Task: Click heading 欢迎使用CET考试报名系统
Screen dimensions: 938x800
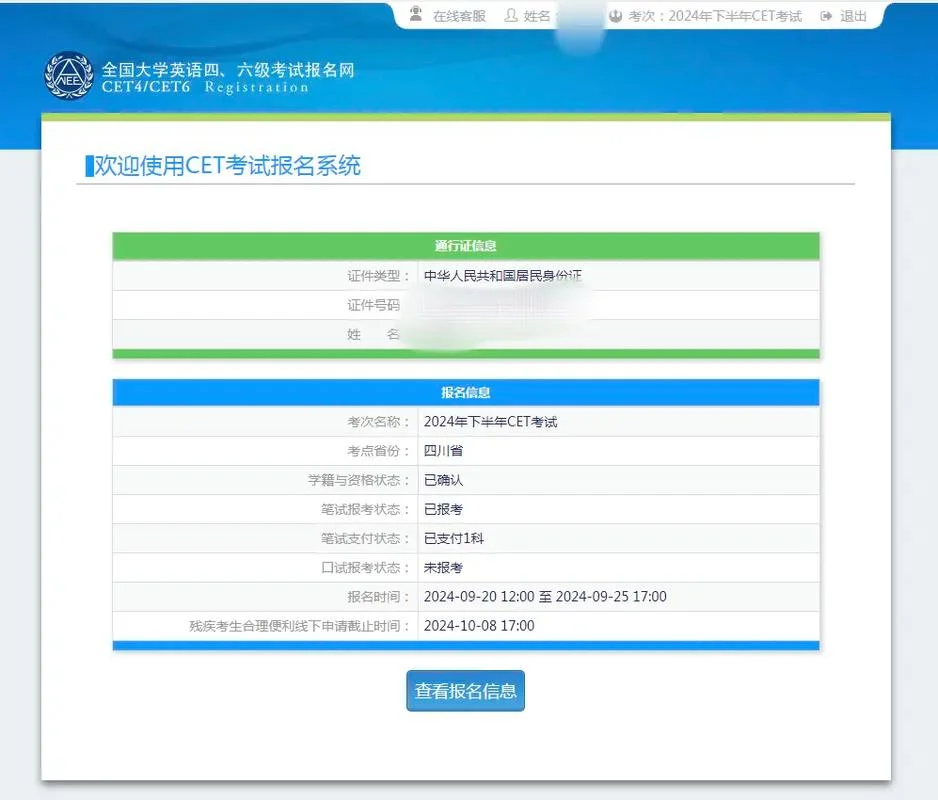Action: [x=227, y=166]
